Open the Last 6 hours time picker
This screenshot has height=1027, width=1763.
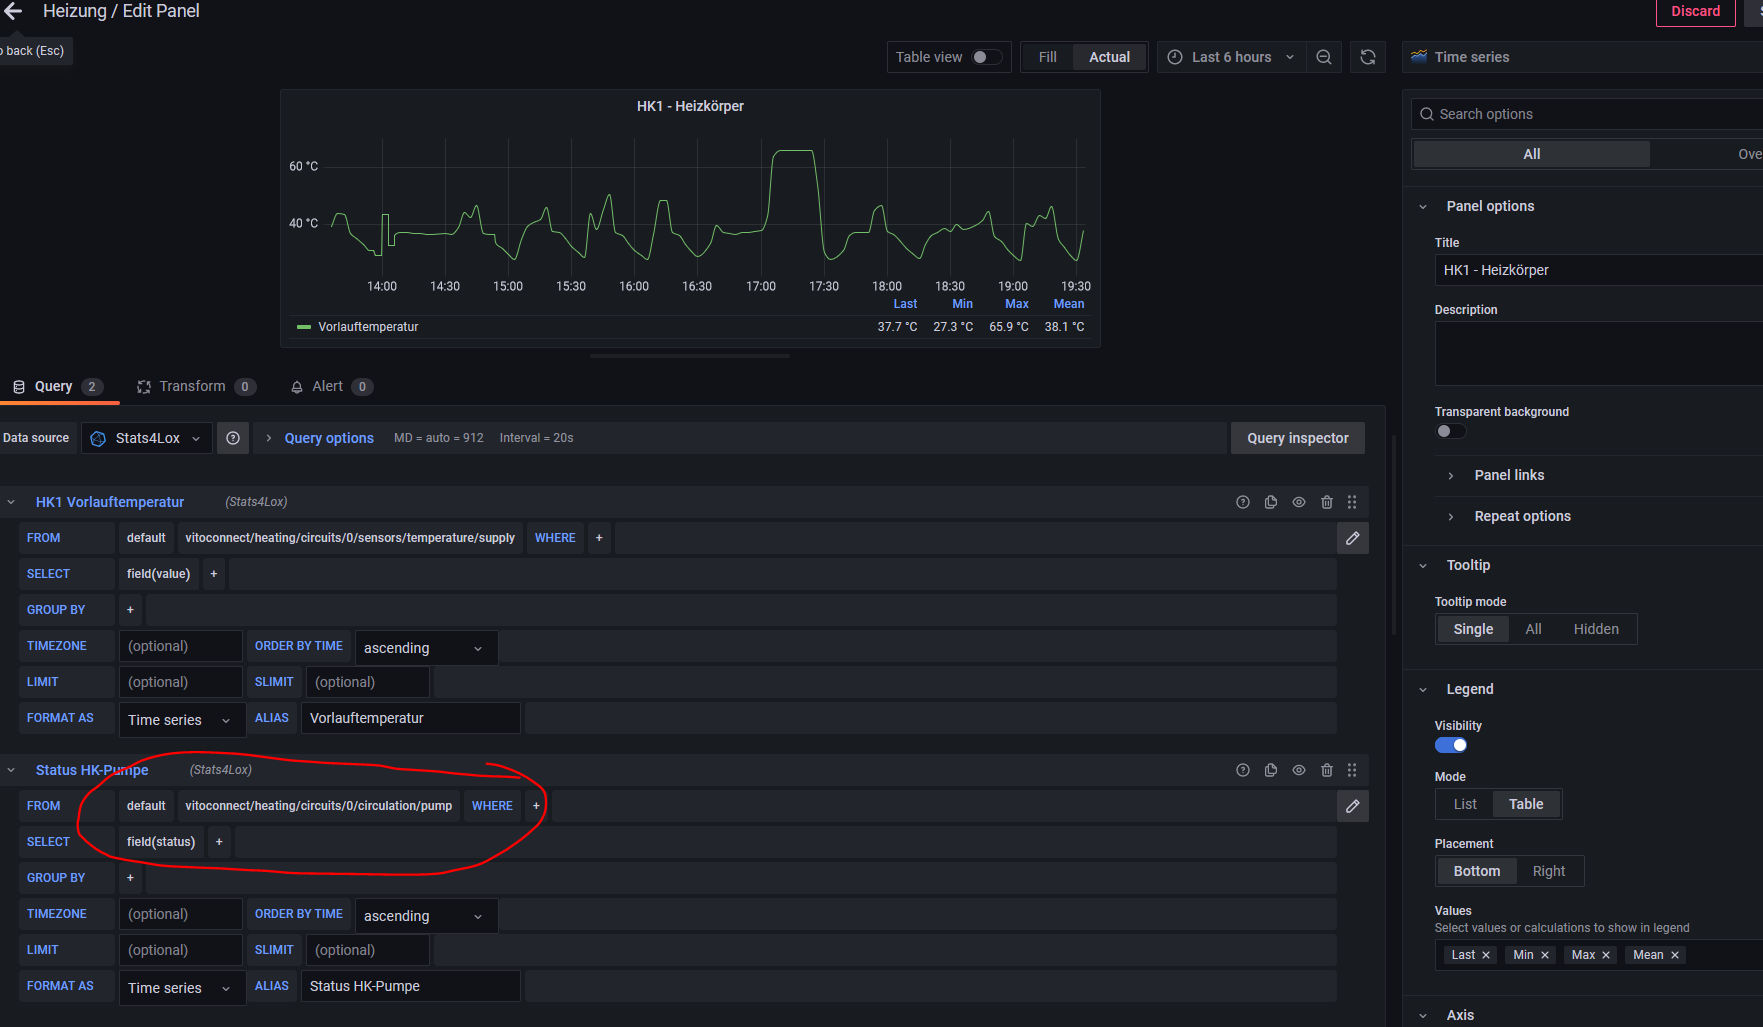pos(1231,57)
